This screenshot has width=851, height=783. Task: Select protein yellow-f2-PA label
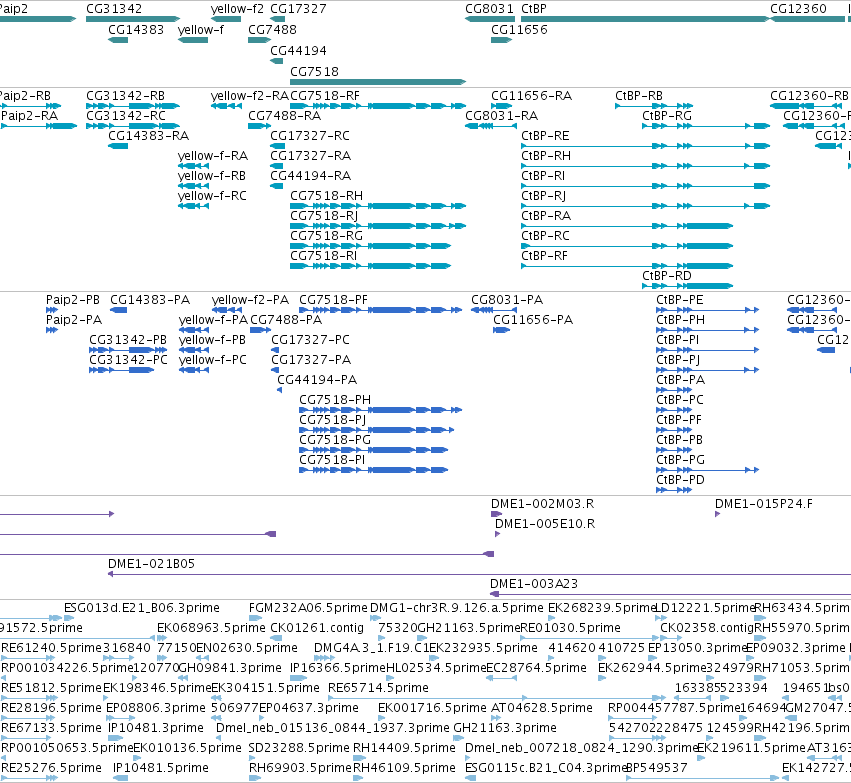[x=250, y=300]
